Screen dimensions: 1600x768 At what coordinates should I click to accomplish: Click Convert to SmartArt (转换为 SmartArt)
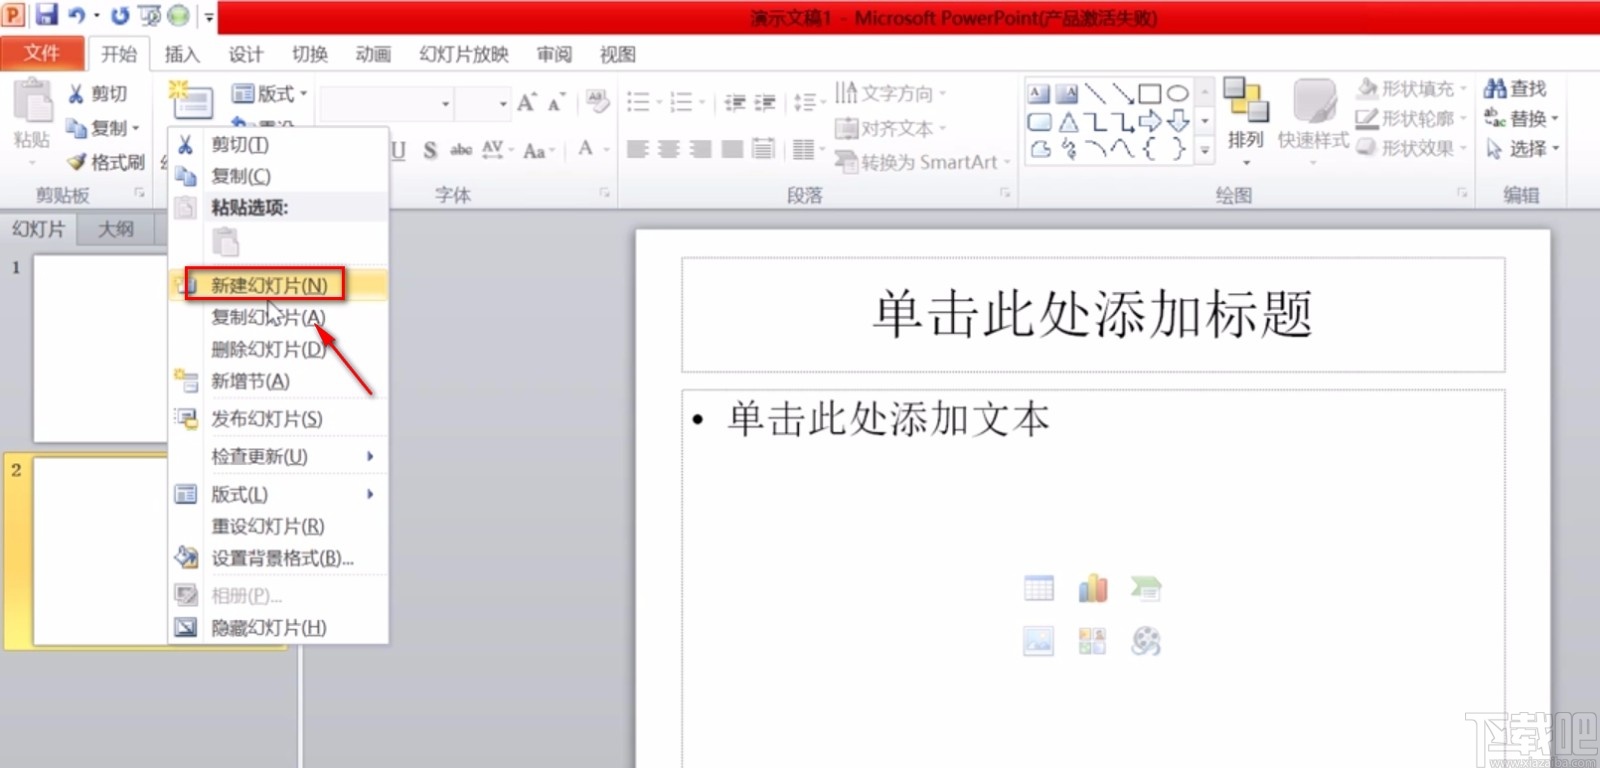pos(923,161)
